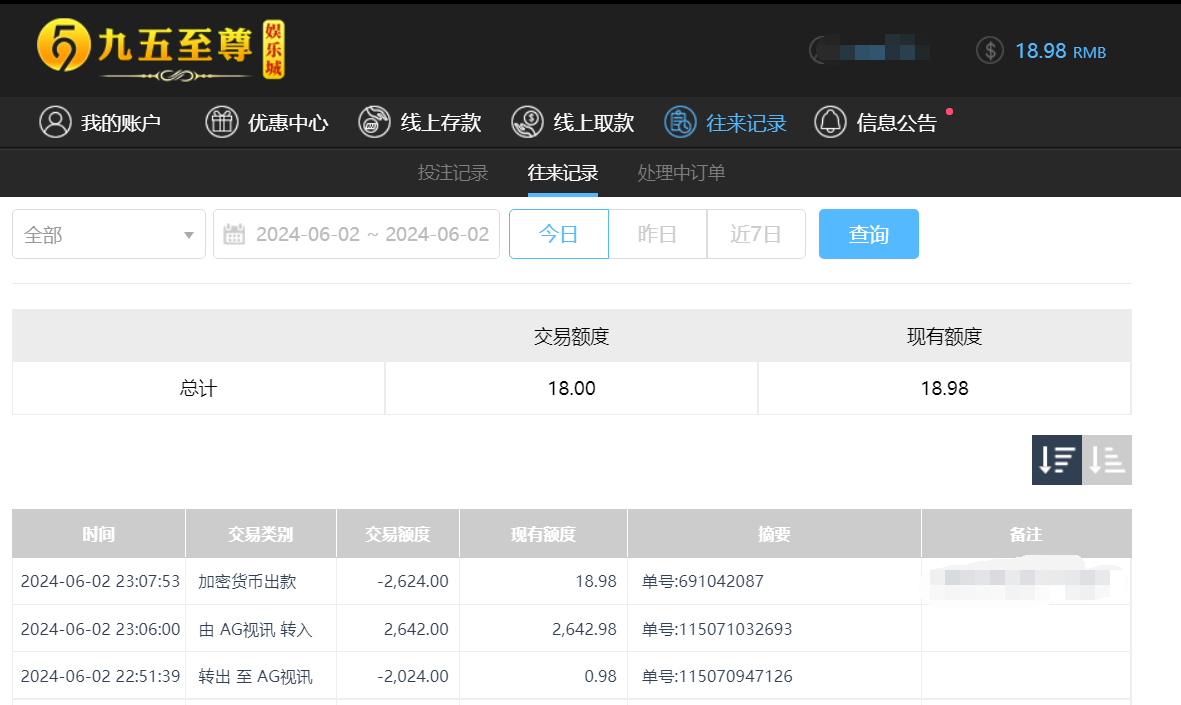Click the ascending sort icon above the table

(x=1107, y=460)
